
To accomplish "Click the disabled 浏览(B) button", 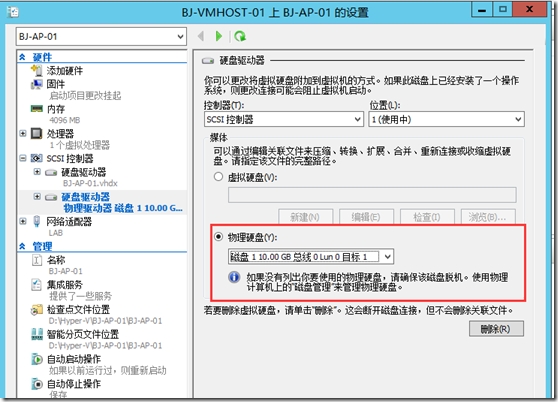I will click(x=488, y=217).
